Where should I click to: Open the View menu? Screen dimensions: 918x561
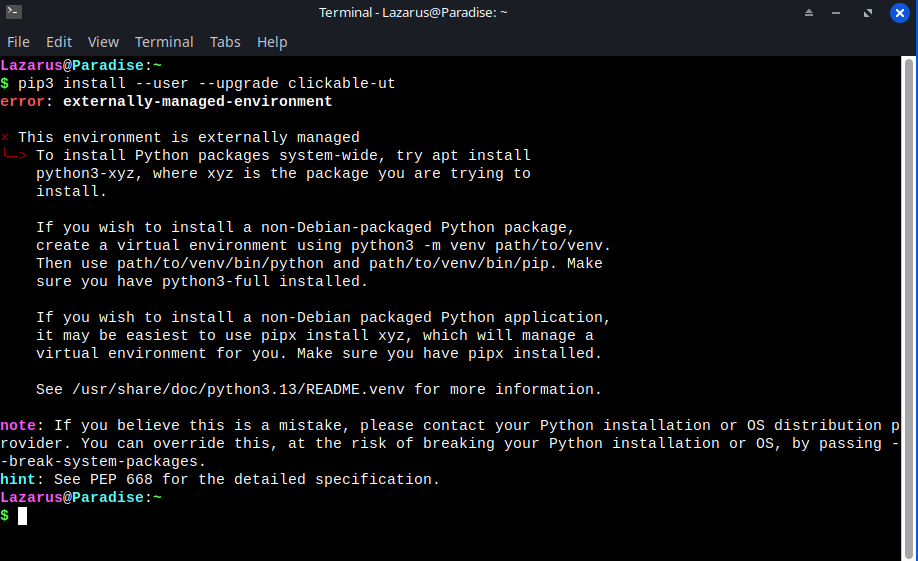[x=103, y=42]
